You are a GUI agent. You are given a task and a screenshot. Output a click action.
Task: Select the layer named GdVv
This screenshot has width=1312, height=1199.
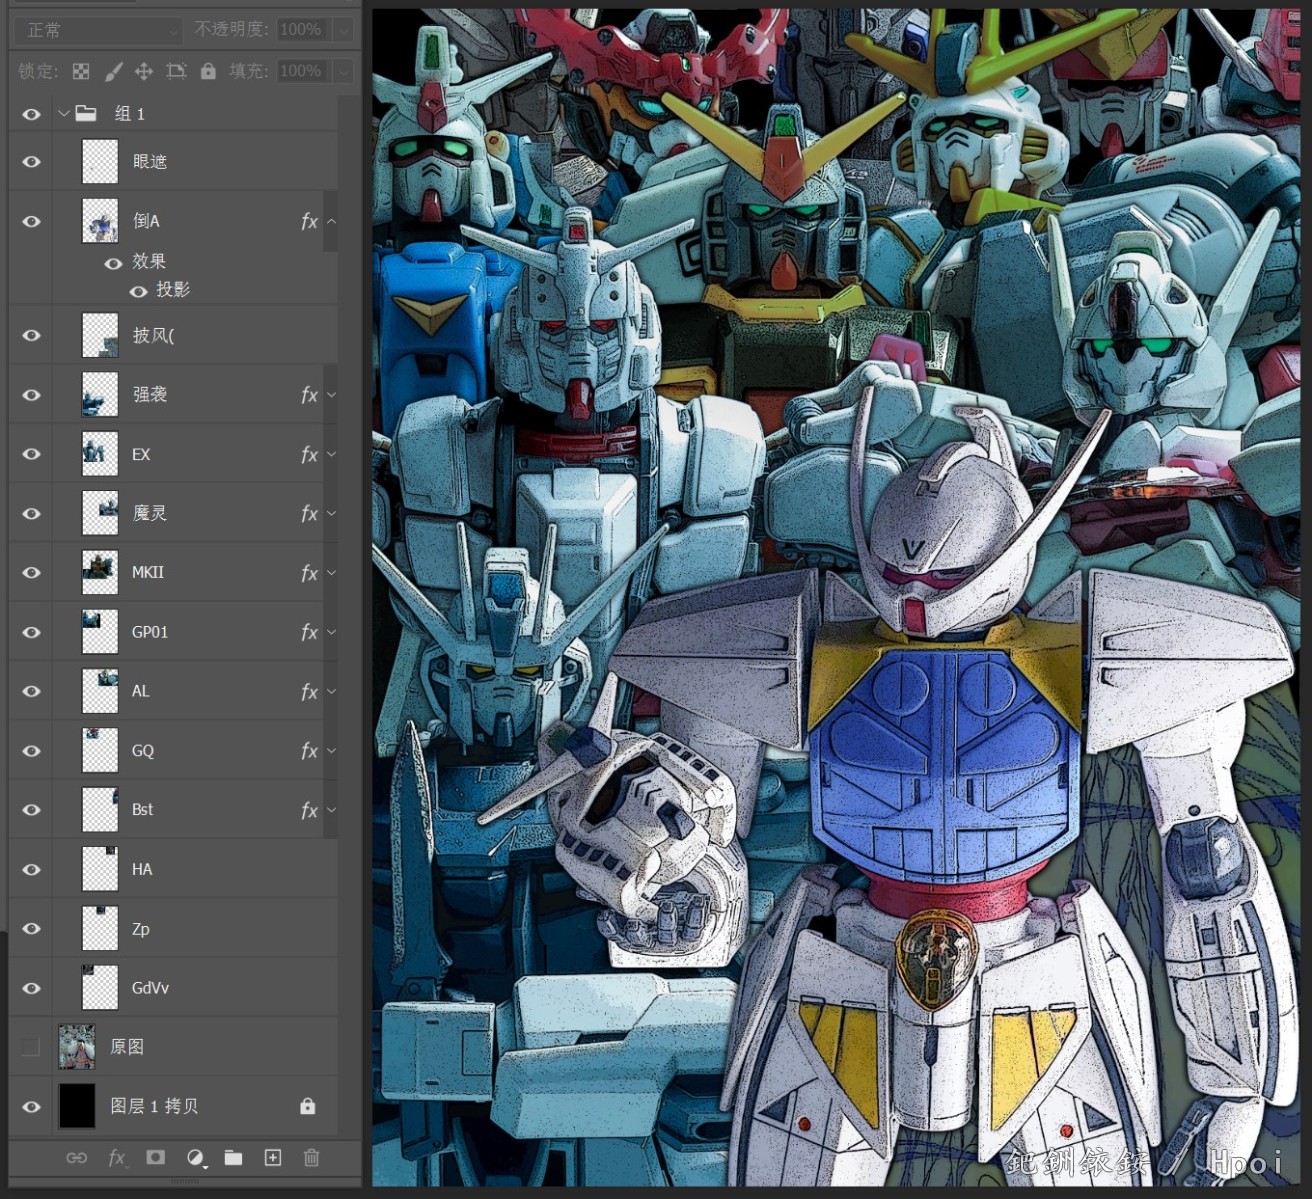(150, 988)
